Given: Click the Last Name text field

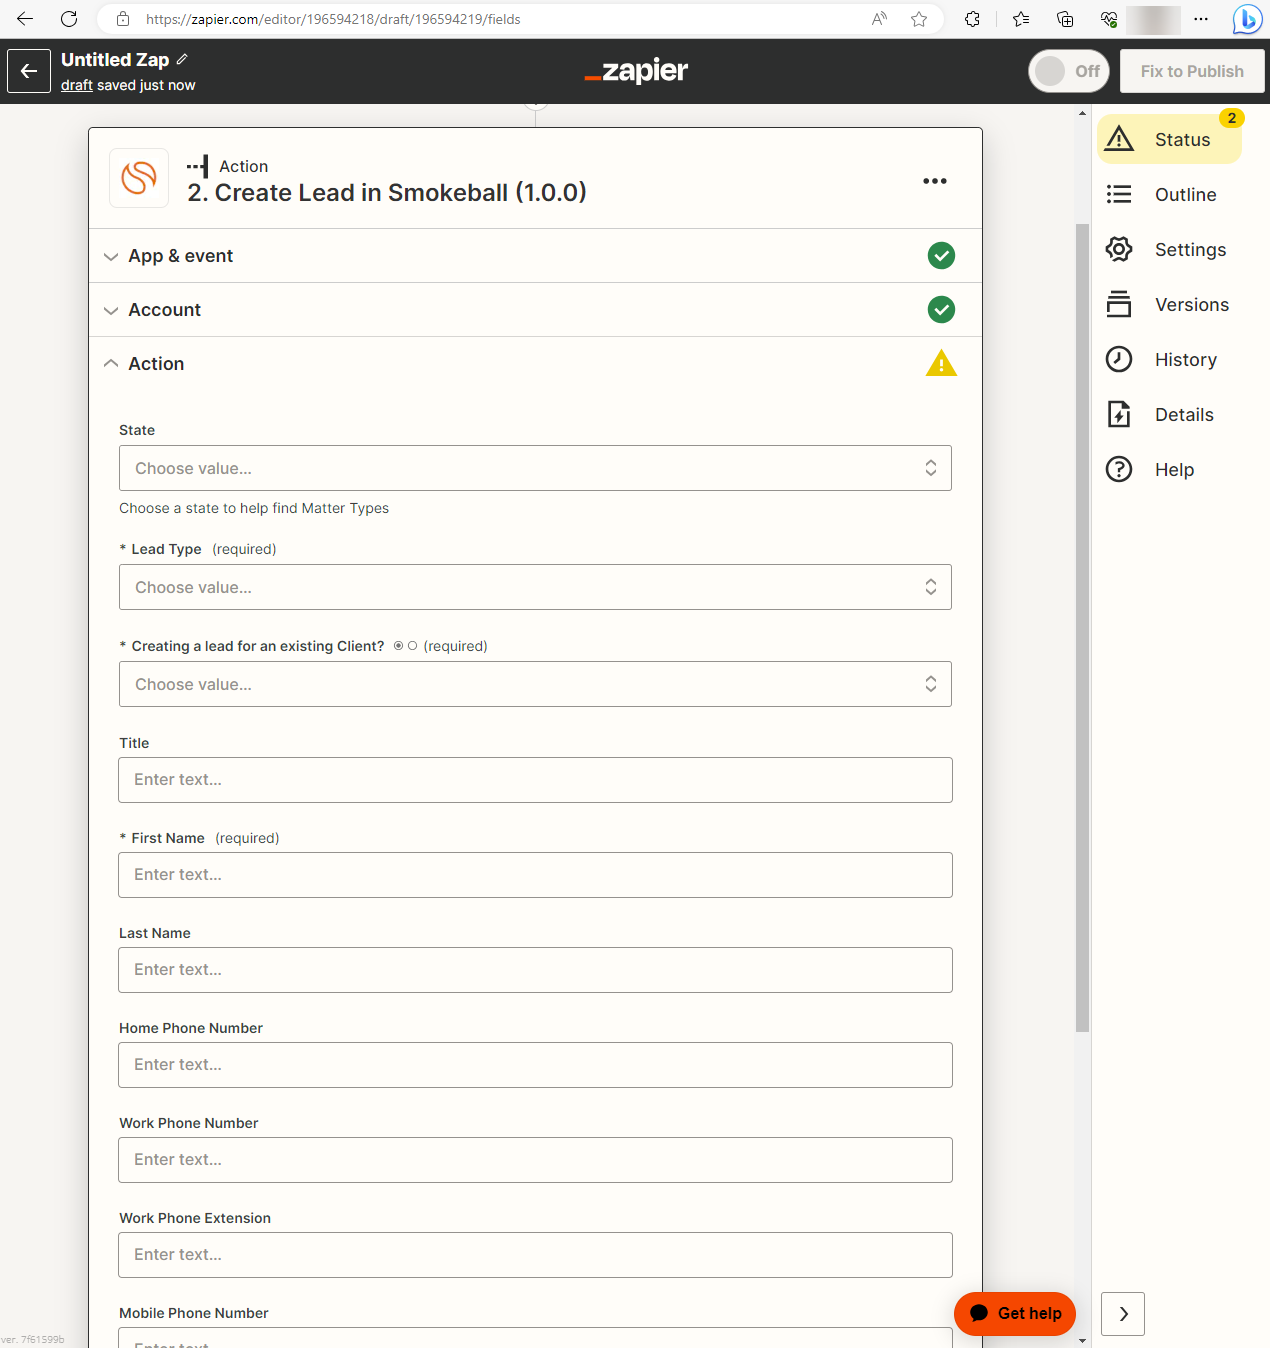Looking at the screenshot, I should [535, 970].
